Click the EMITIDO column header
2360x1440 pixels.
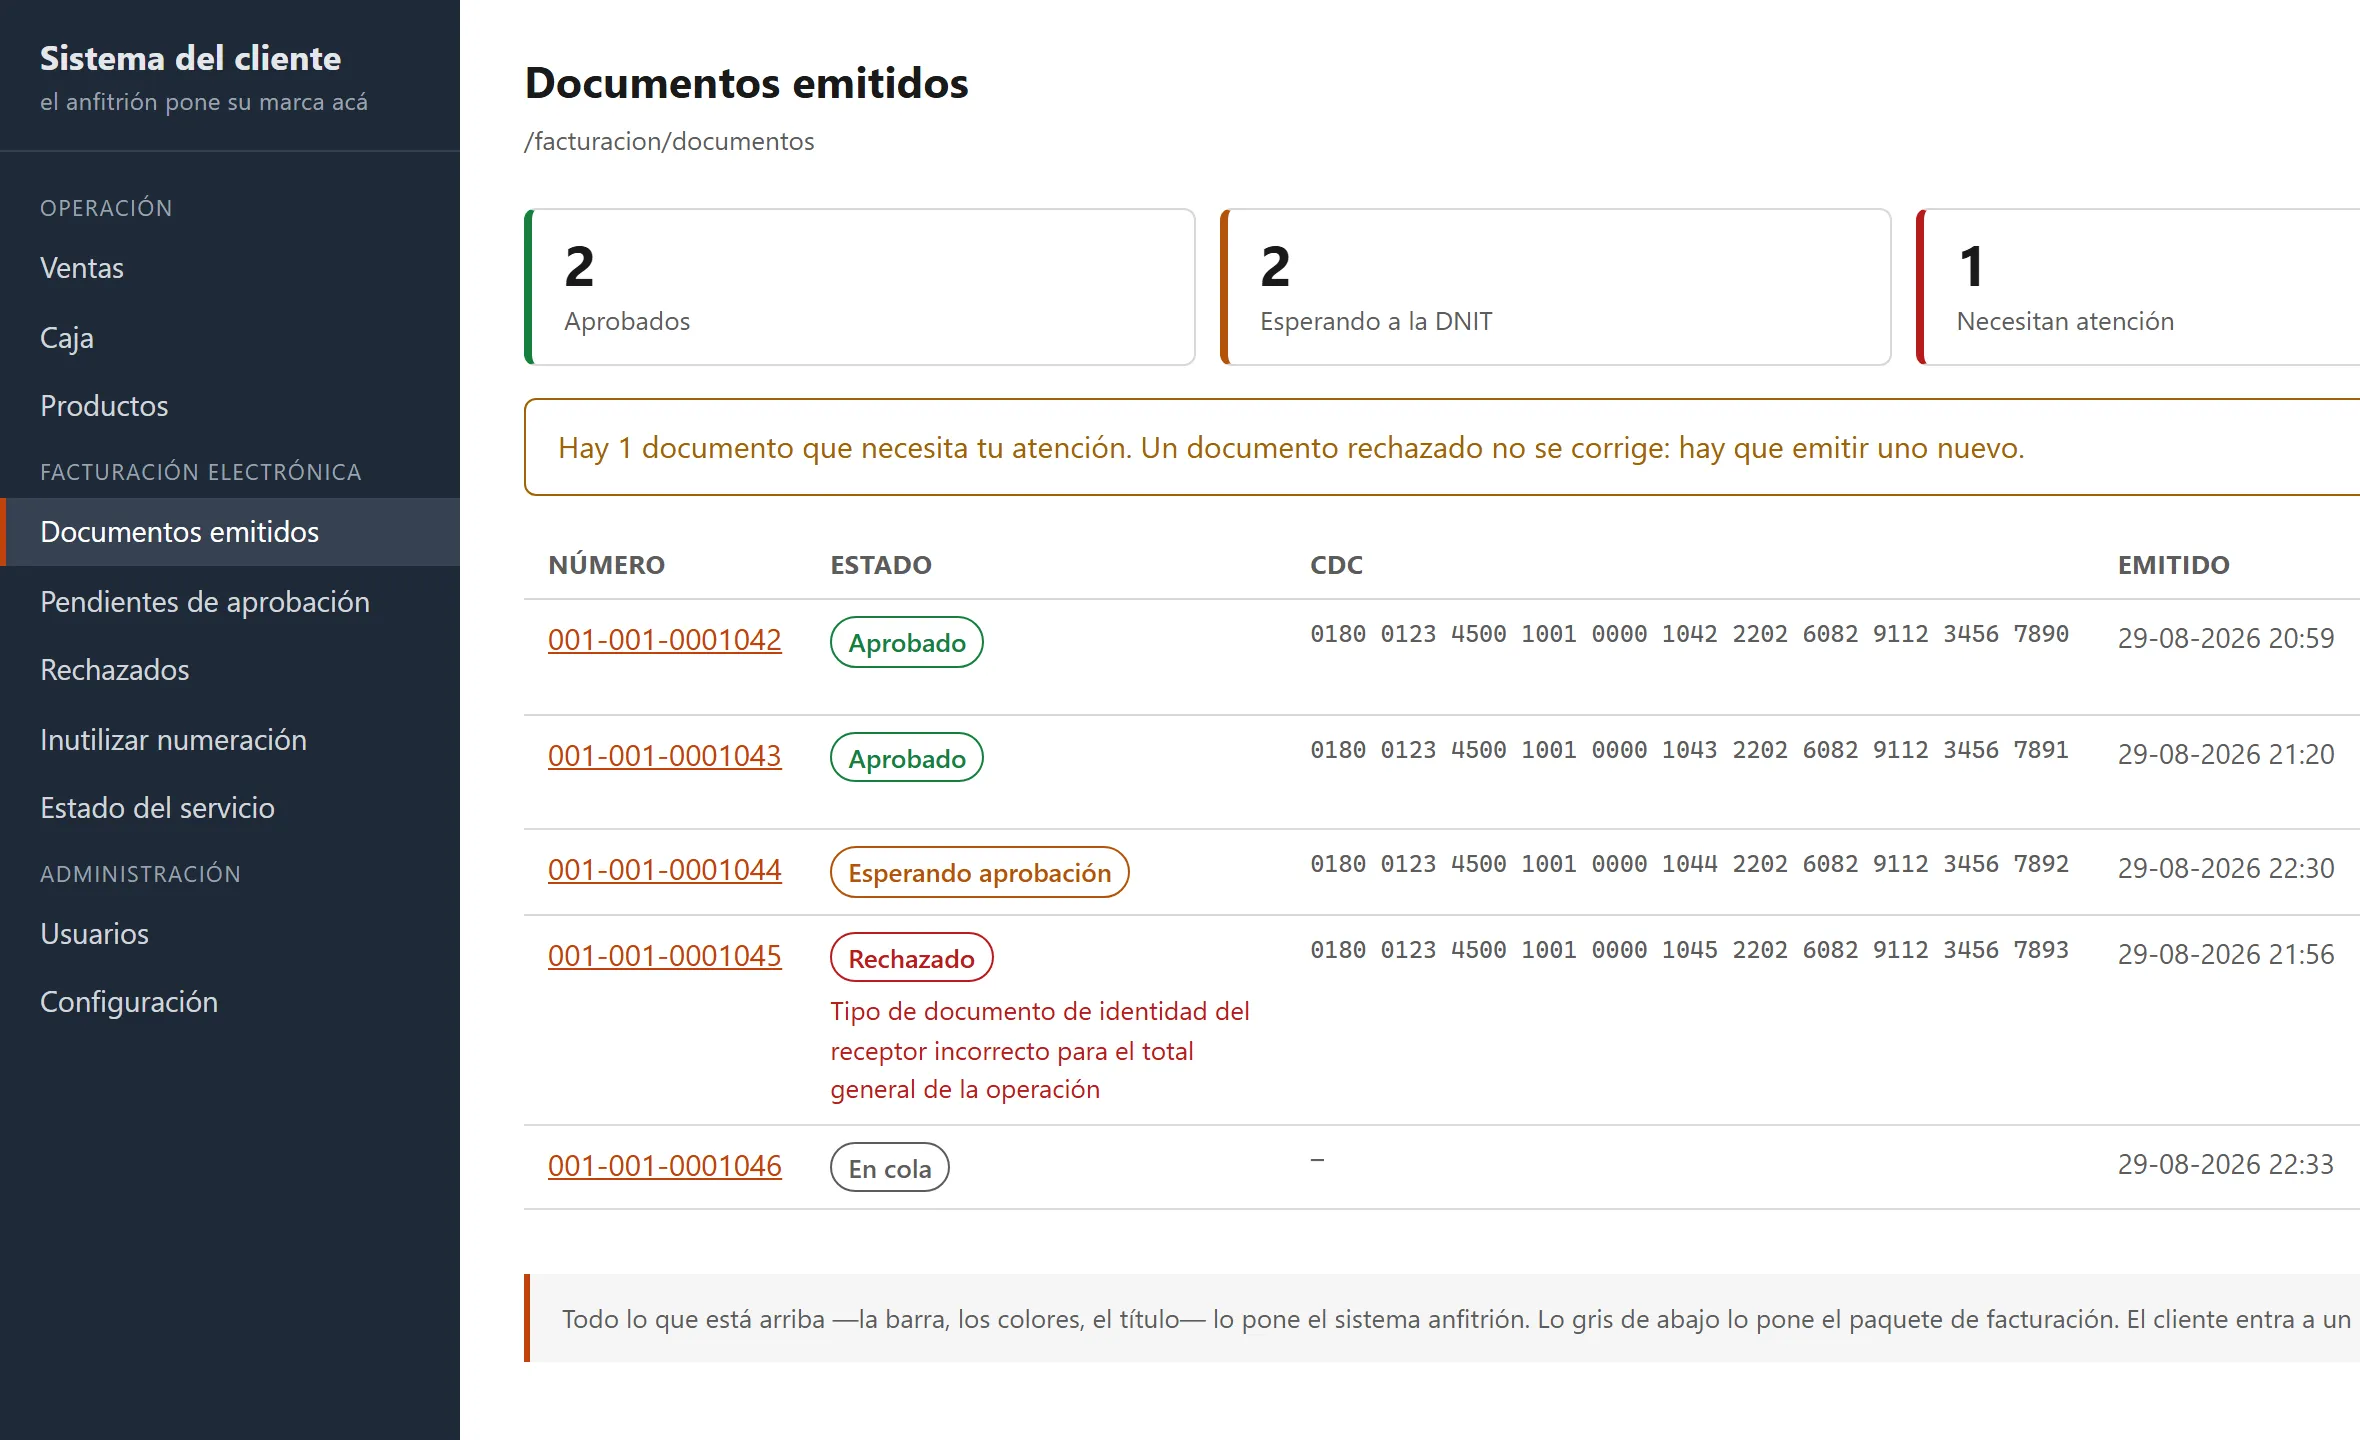coord(2174,565)
